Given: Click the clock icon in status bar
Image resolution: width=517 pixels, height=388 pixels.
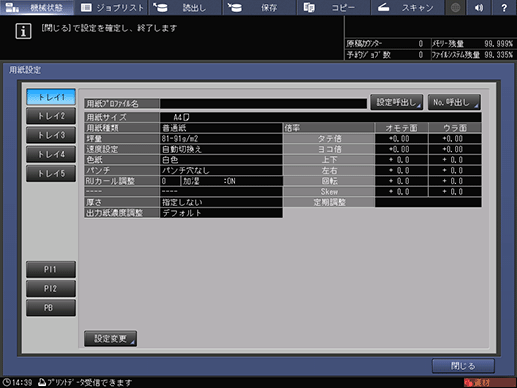Looking at the screenshot, I should pyautogui.click(x=6, y=382).
